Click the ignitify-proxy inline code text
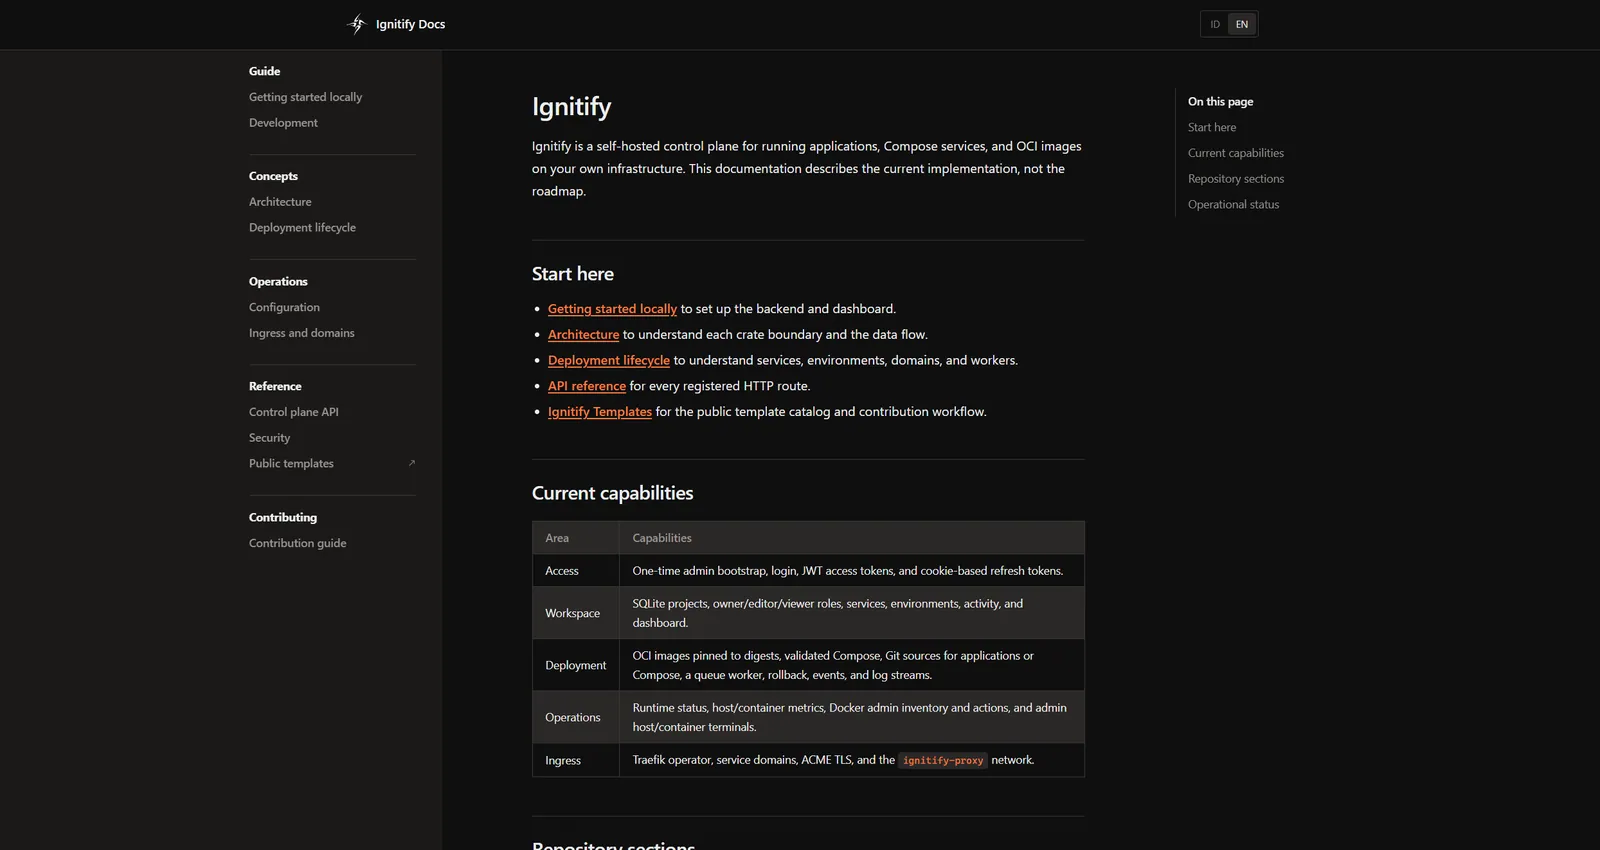The image size is (1600, 850). (943, 760)
